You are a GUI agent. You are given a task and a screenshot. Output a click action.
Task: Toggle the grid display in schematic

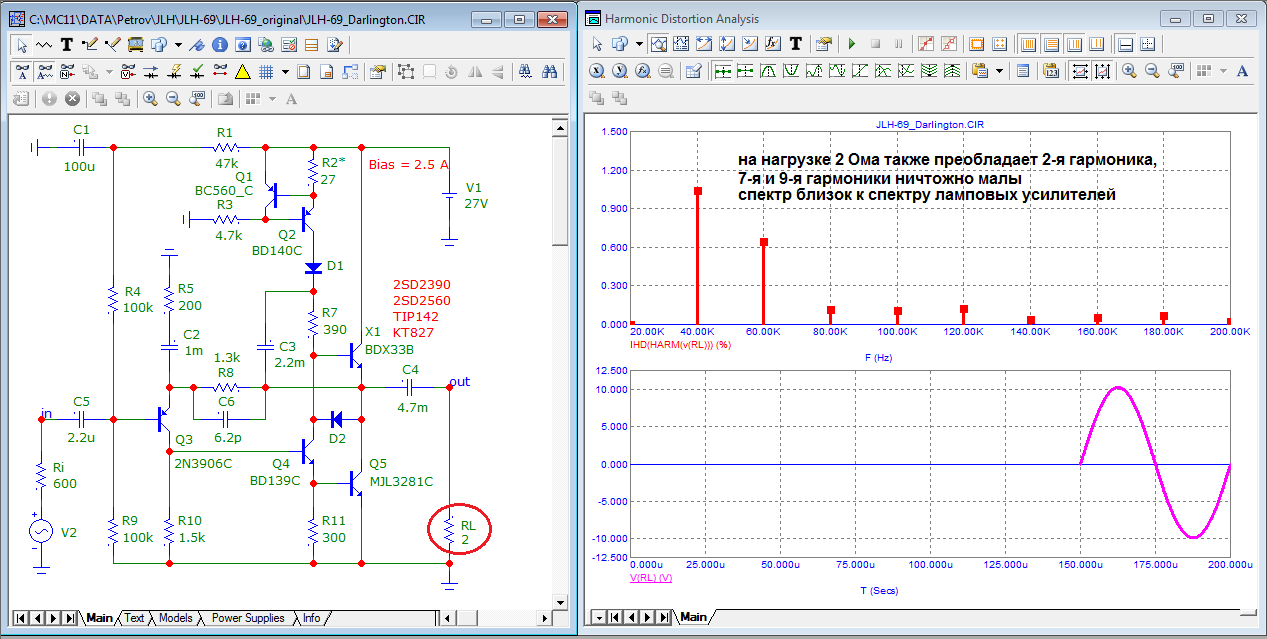coord(266,72)
